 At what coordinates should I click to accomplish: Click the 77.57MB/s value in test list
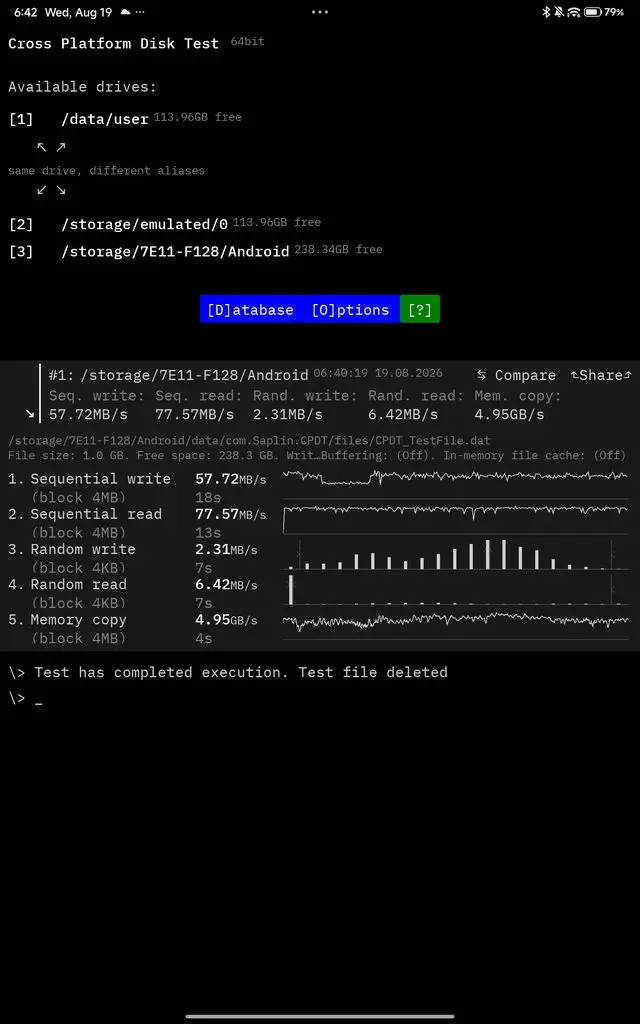[x=231, y=515]
